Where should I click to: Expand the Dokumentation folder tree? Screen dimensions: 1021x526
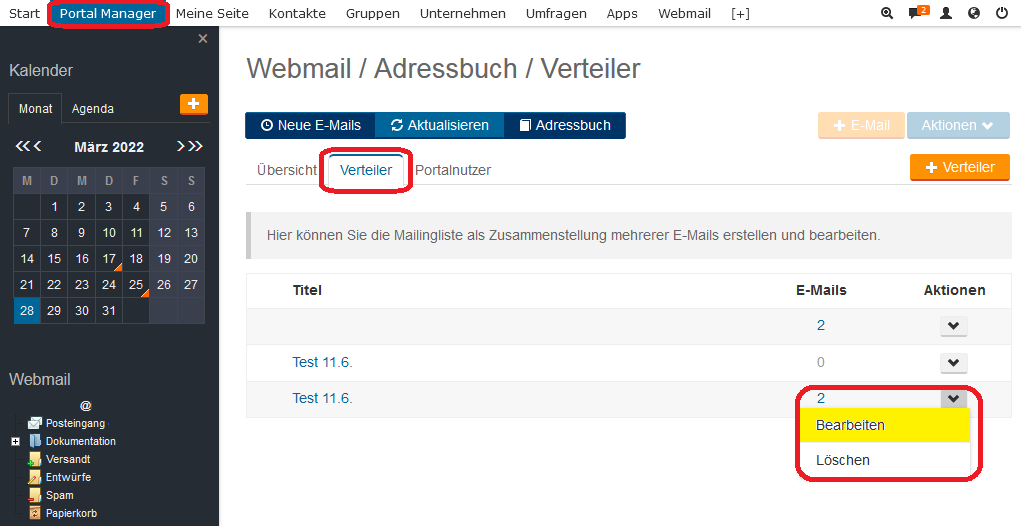tap(16, 441)
